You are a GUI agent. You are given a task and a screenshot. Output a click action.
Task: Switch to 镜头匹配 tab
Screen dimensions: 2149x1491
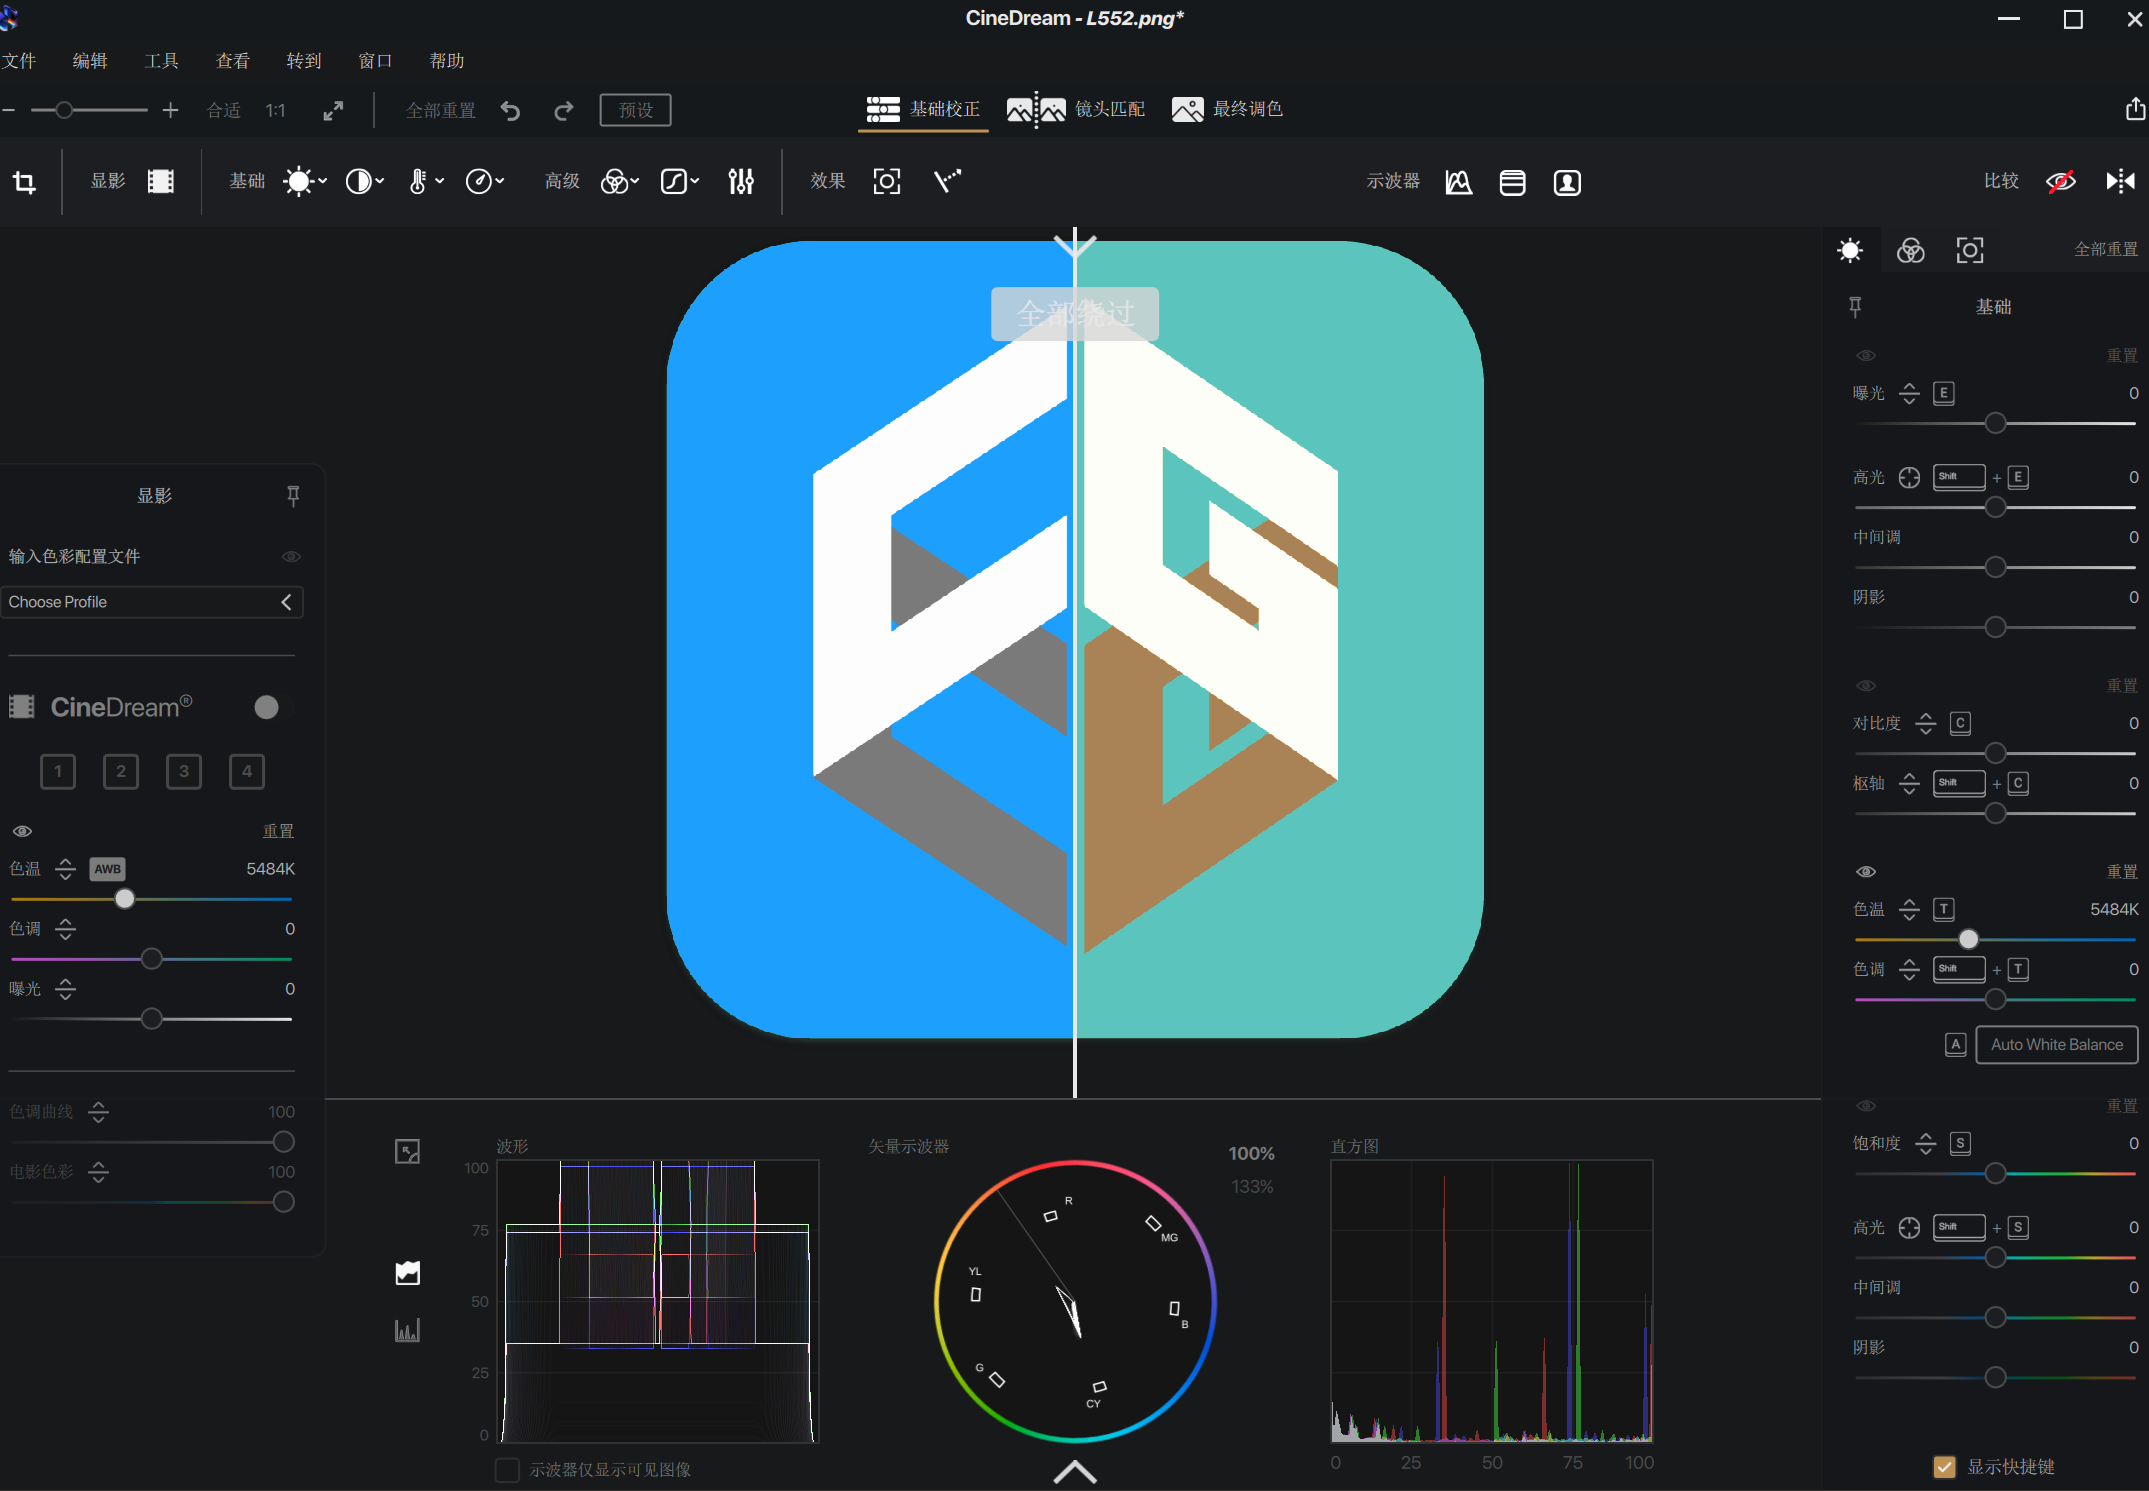pos(1076,109)
